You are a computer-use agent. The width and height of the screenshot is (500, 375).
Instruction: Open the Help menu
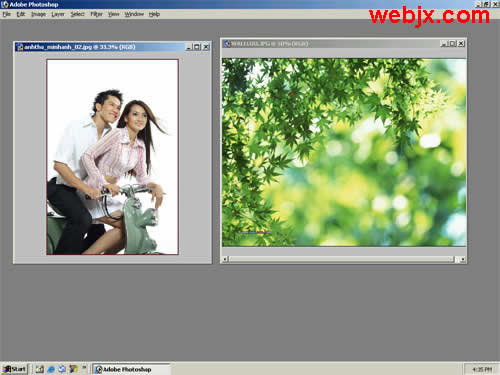tap(154, 14)
